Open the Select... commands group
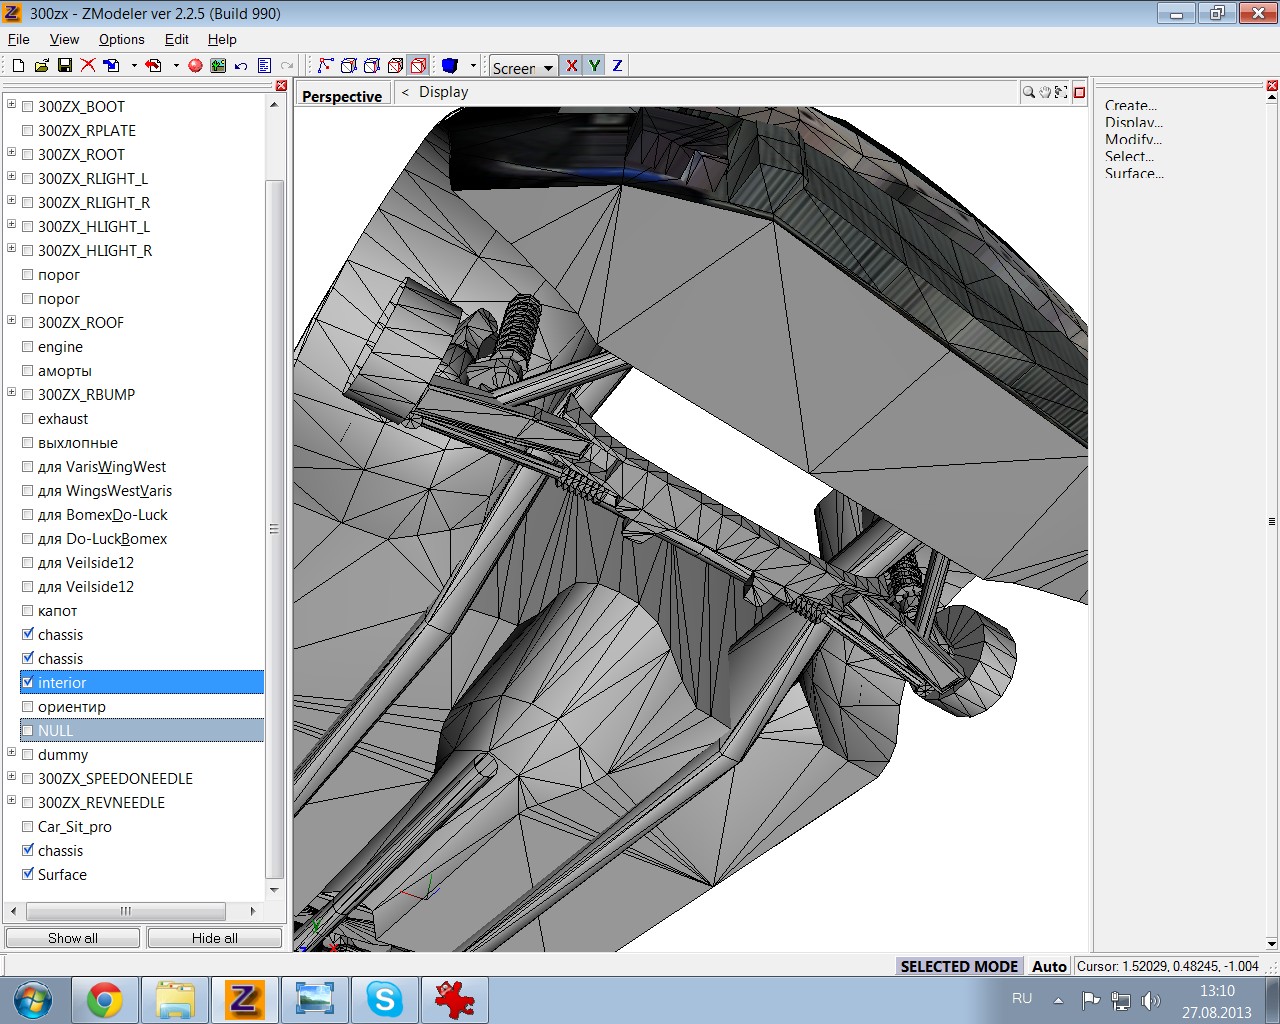Screen dimensions: 1280x1024 (1129, 156)
